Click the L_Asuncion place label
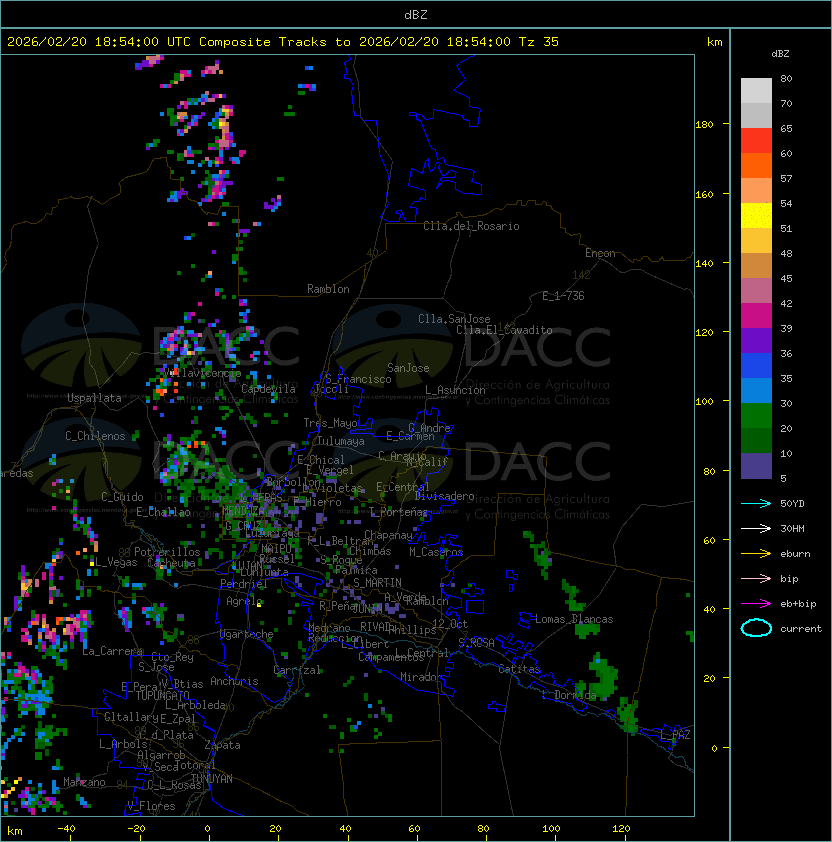The height and width of the screenshot is (842, 832). pyautogui.click(x=455, y=390)
